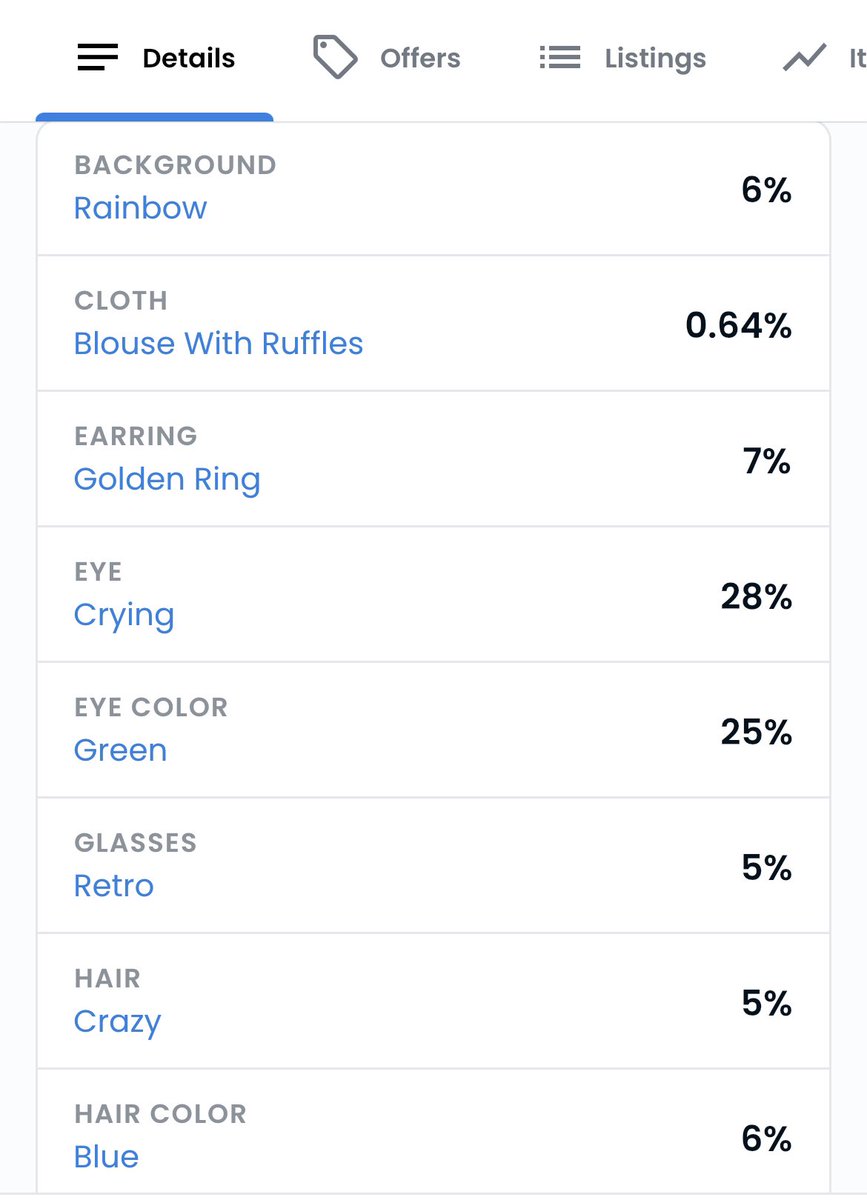Screen dimensions: 867x1200
Task: Click the Details hamburger lines icon
Action: [x=98, y=58]
